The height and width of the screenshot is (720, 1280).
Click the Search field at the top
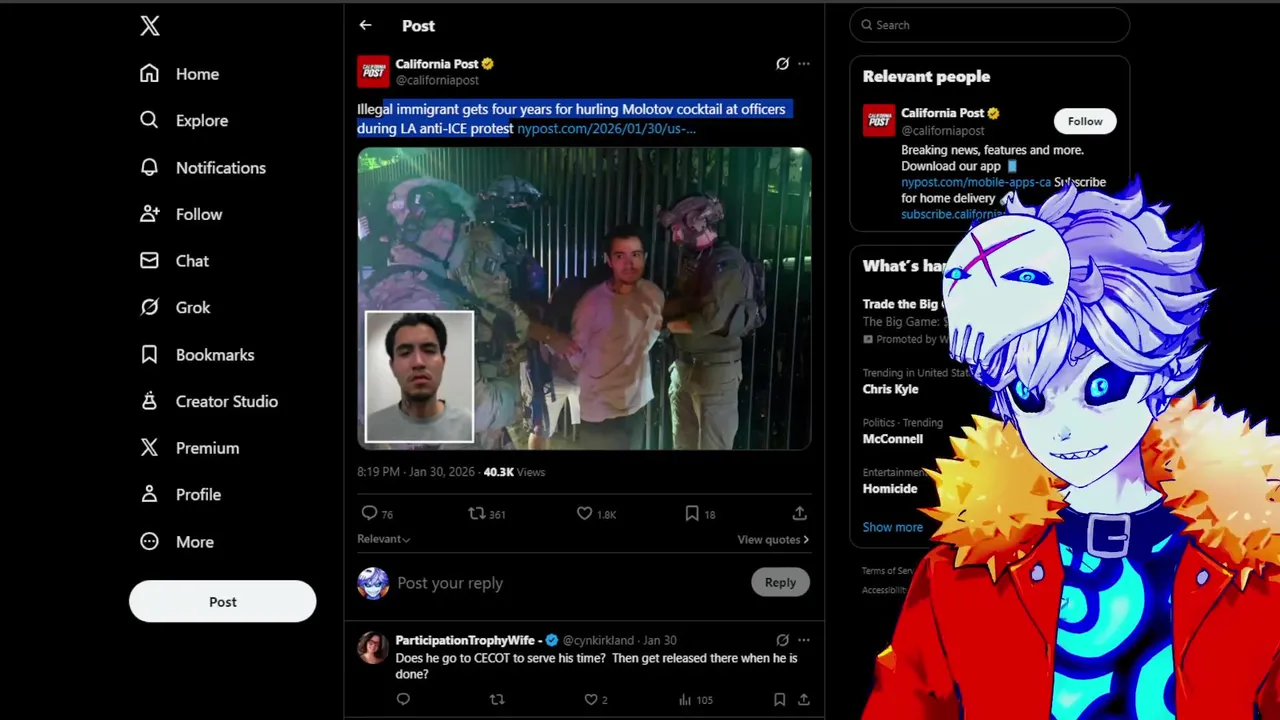coord(990,25)
